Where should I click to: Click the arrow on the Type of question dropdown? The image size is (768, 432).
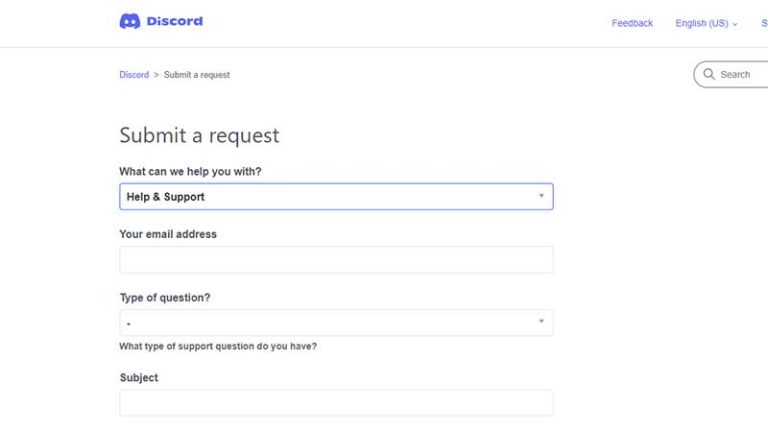541,321
